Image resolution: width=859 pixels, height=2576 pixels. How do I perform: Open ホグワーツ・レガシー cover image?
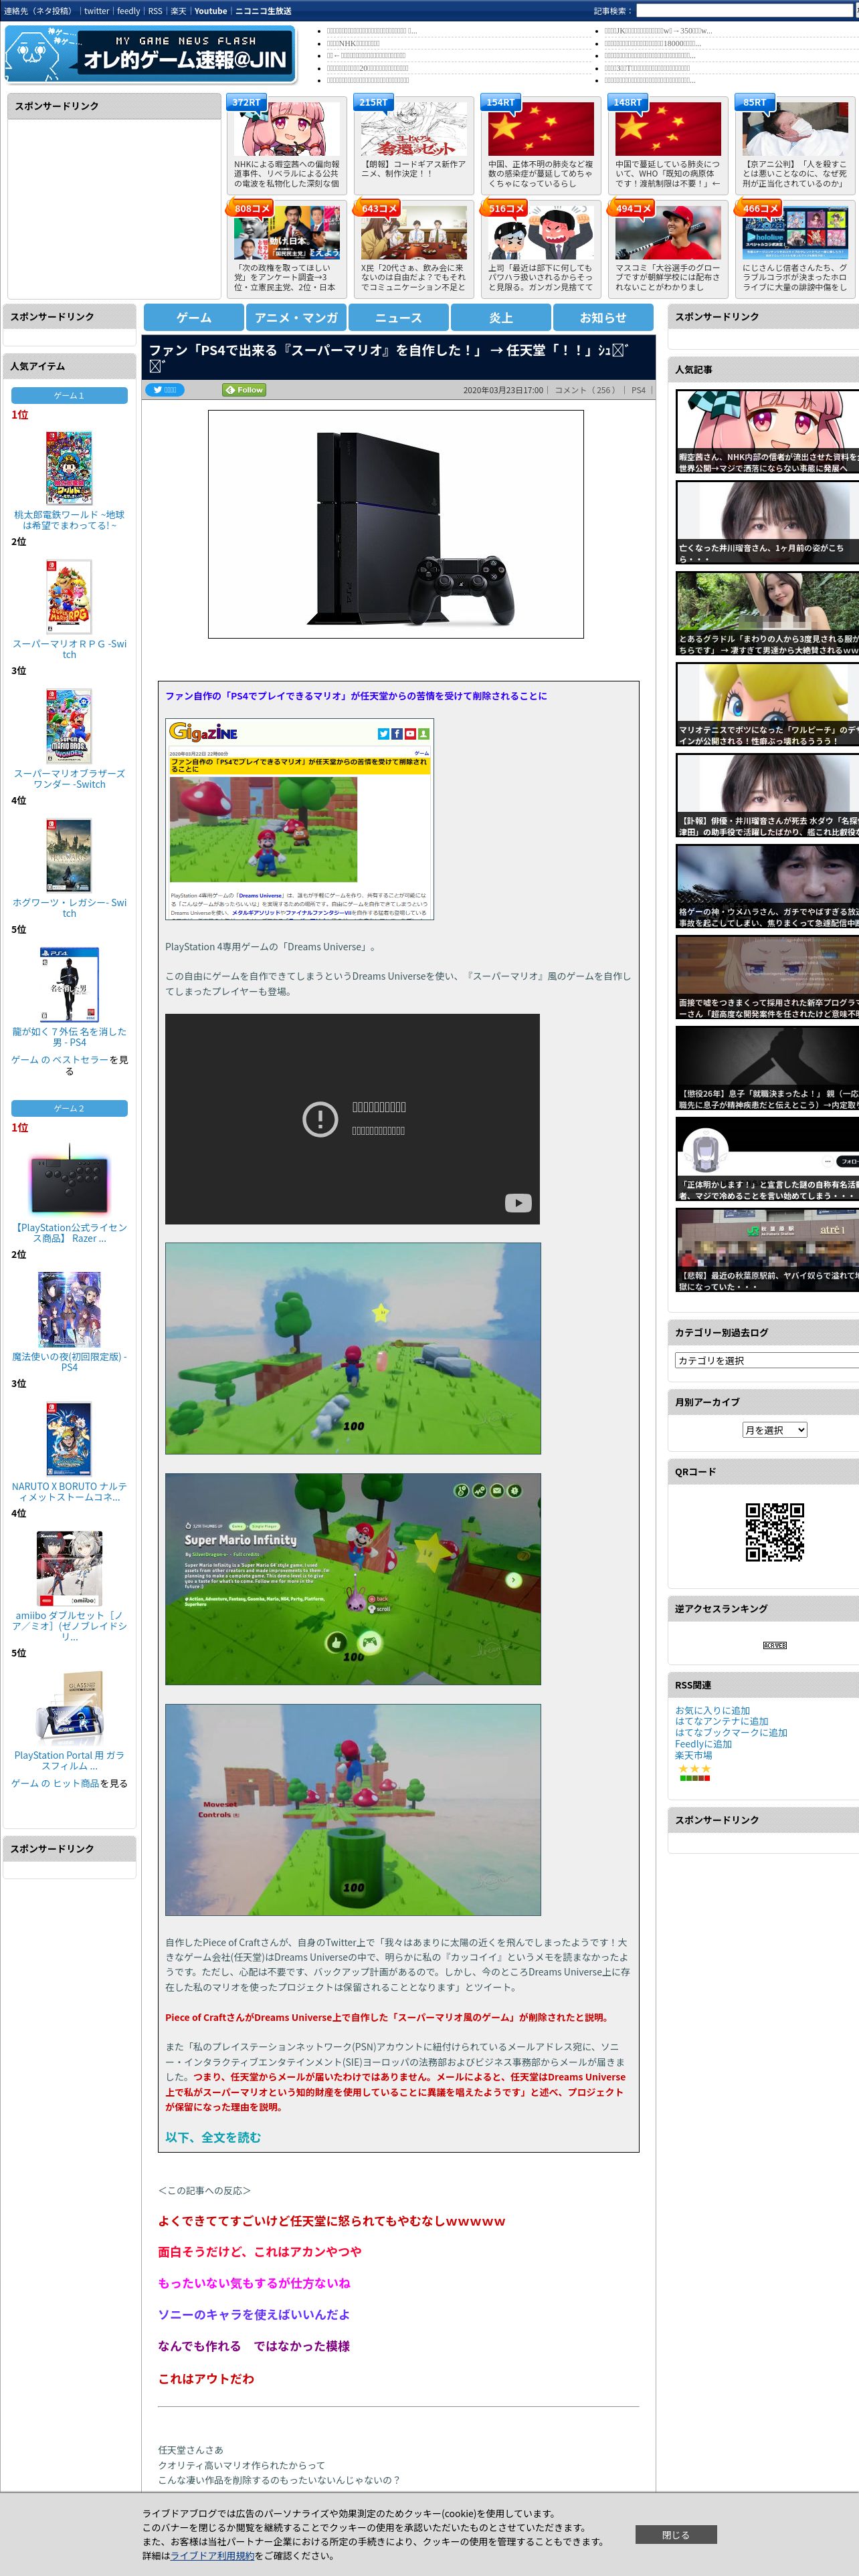(69, 855)
